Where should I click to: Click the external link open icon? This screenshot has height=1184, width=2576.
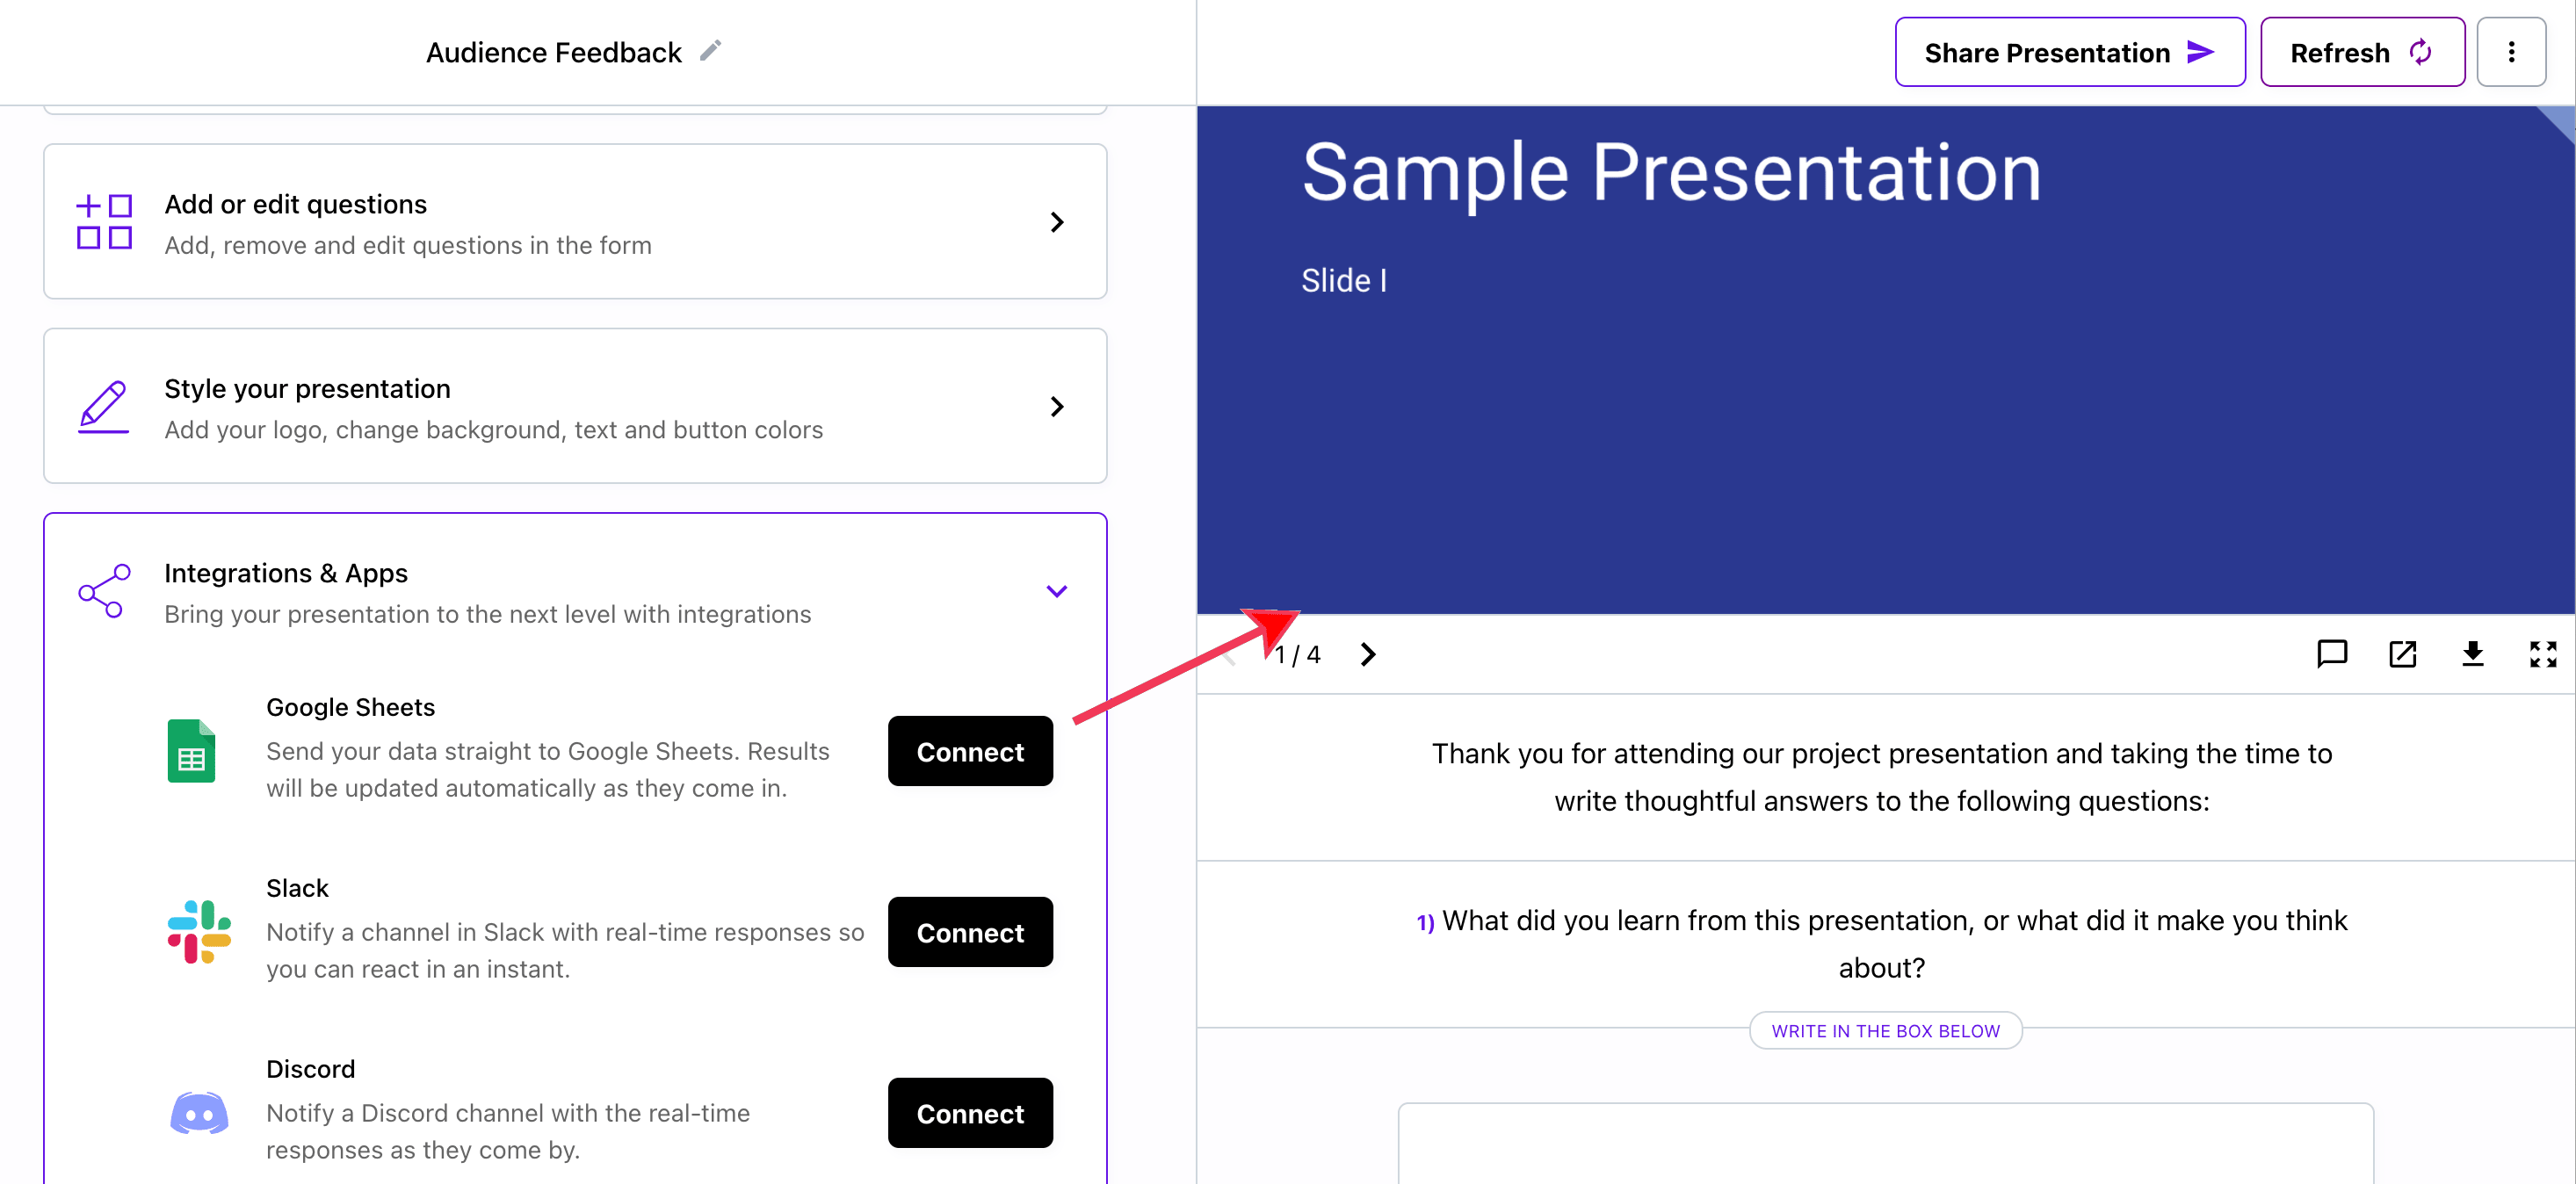click(2402, 653)
